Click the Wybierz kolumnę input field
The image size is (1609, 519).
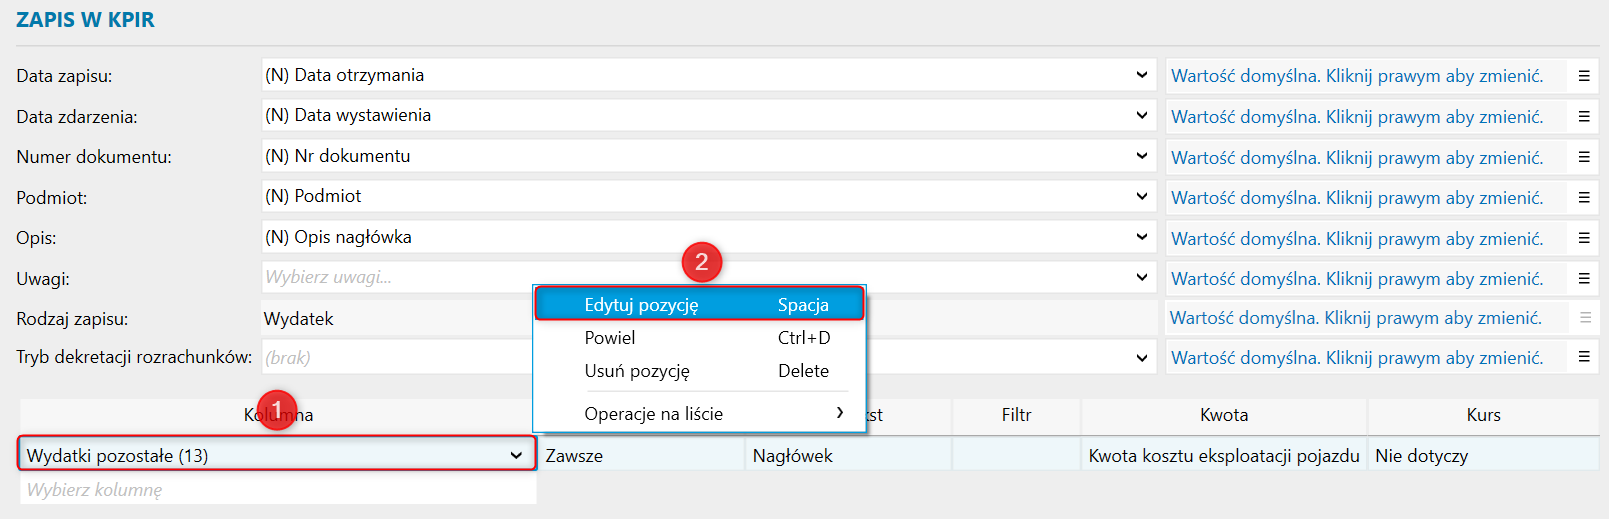(x=278, y=490)
